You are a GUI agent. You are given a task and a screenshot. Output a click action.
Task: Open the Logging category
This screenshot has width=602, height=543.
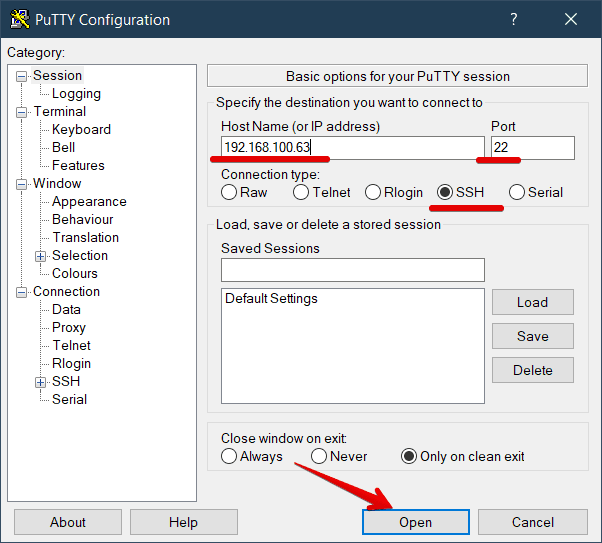point(76,94)
